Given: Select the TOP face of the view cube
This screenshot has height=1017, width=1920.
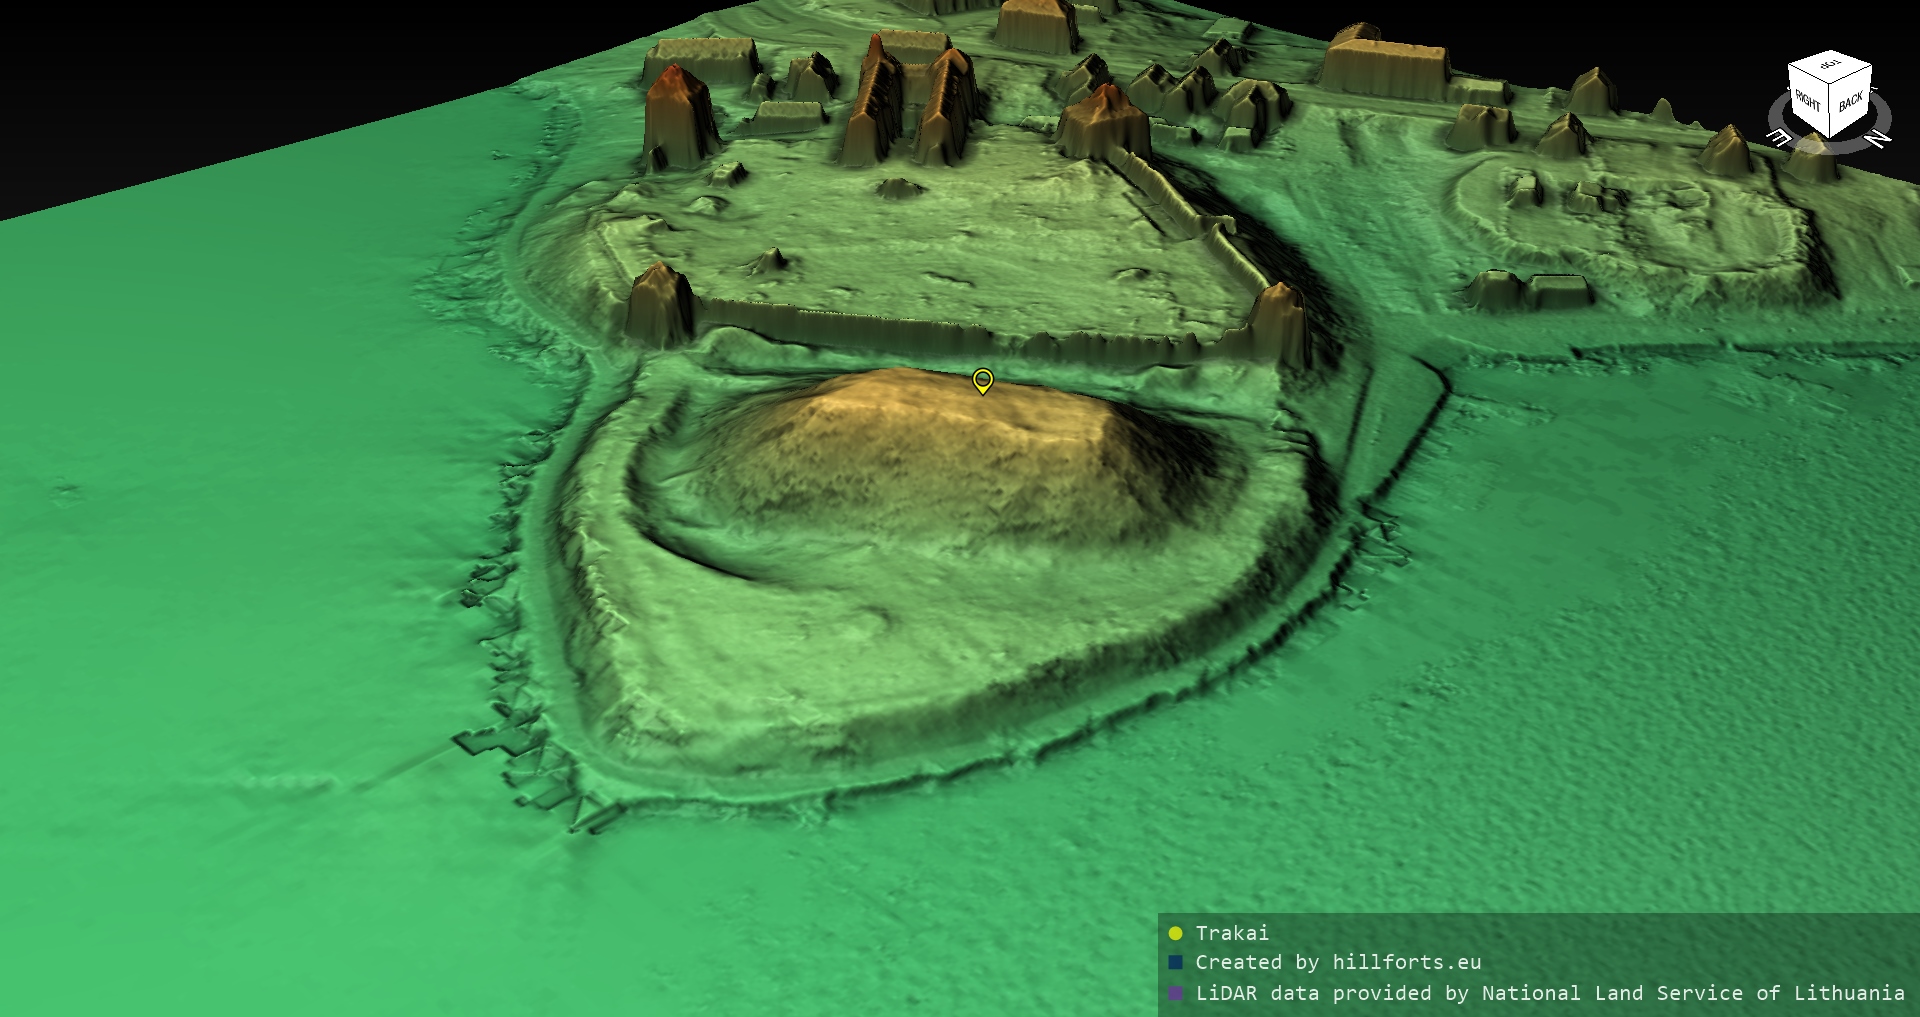Looking at the screenshot, I should click(1830, 67).
